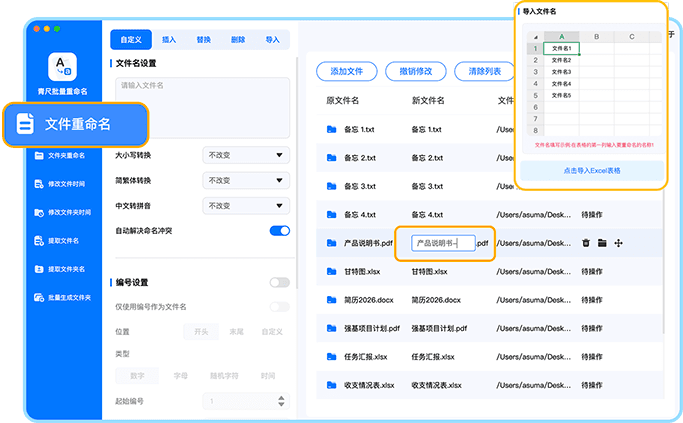Click folder icon in 产品说明书.pdf row actions

click(x=602, y=243)
